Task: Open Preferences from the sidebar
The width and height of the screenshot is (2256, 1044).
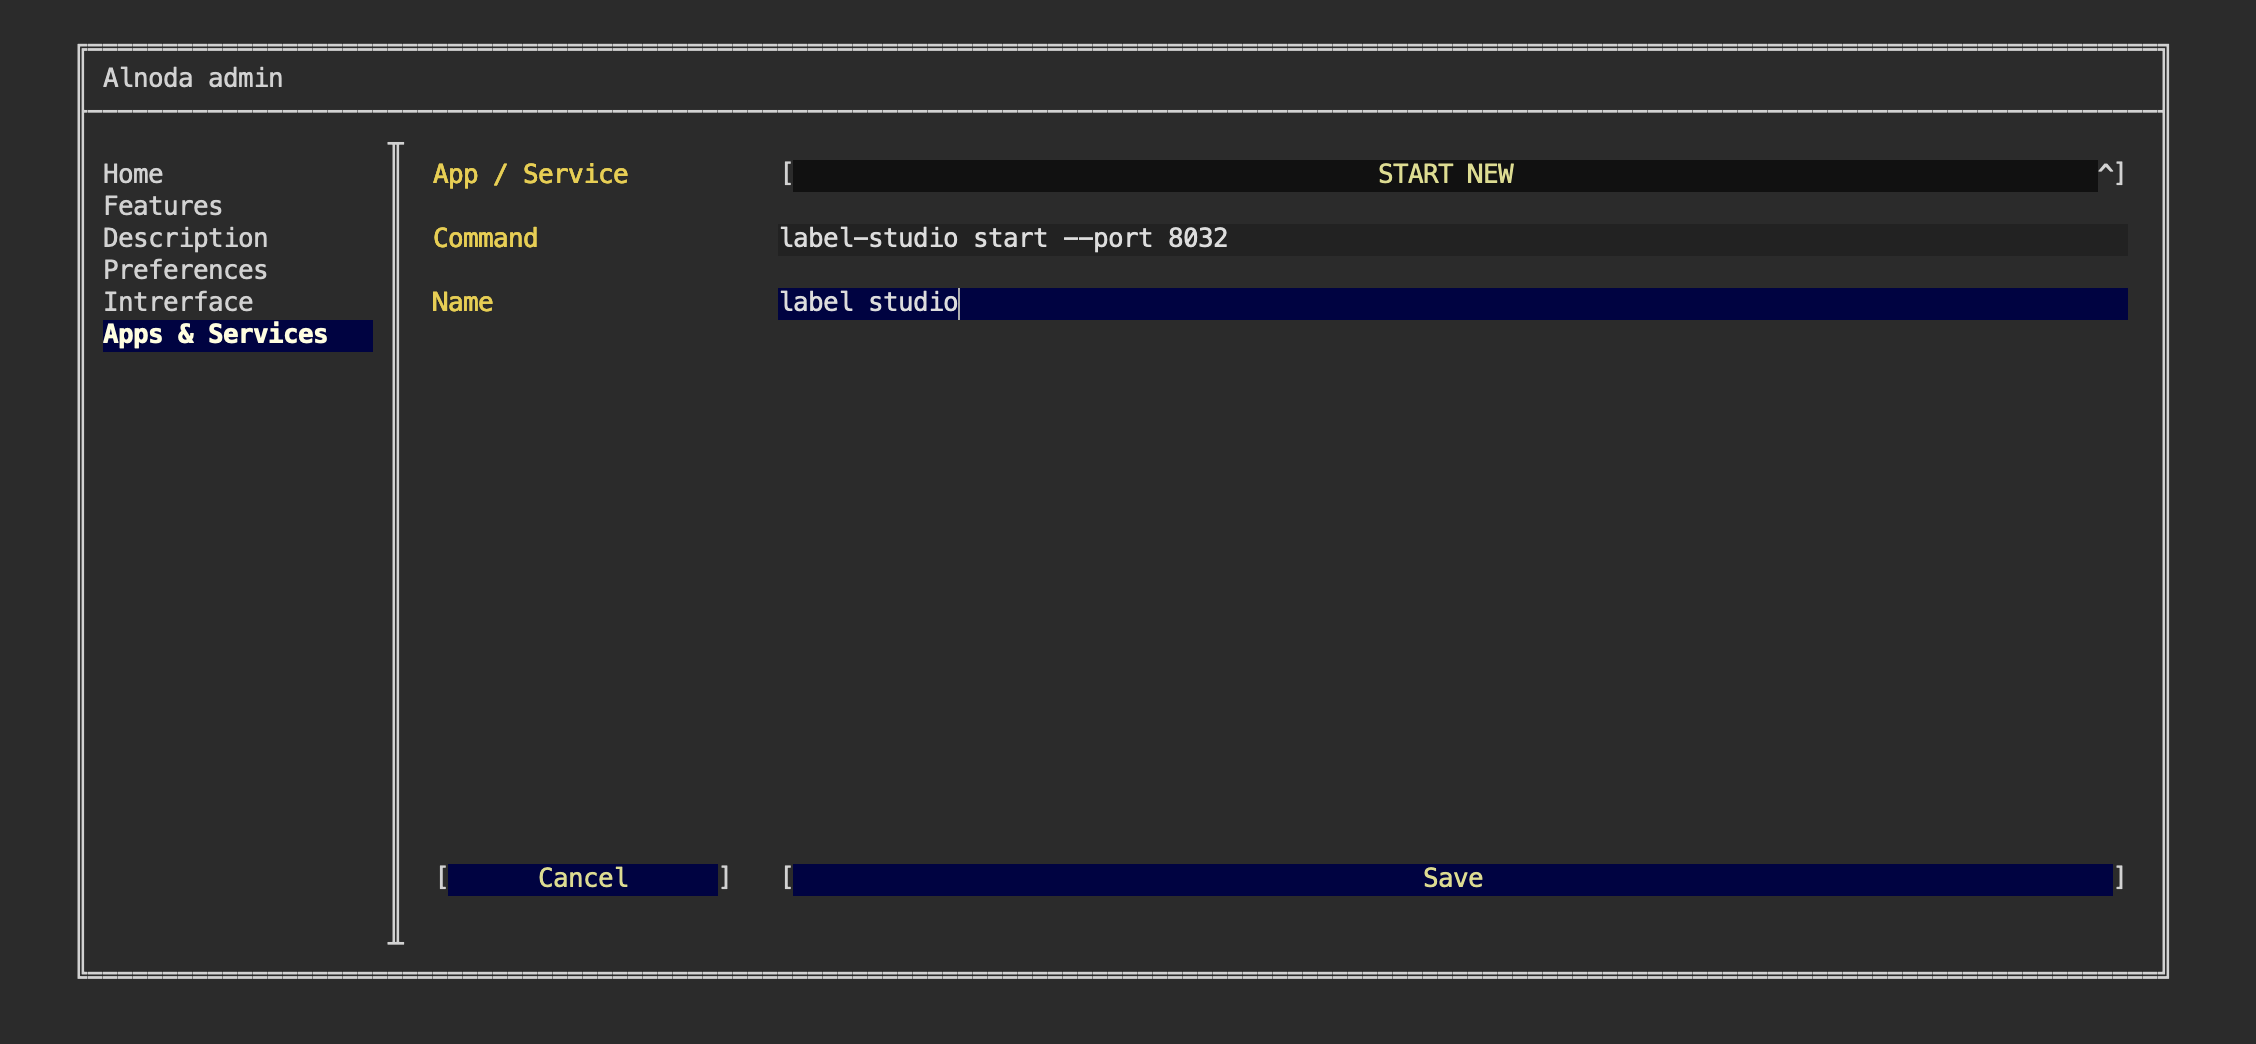Action: pyautogui.click(x=185, y=270)
